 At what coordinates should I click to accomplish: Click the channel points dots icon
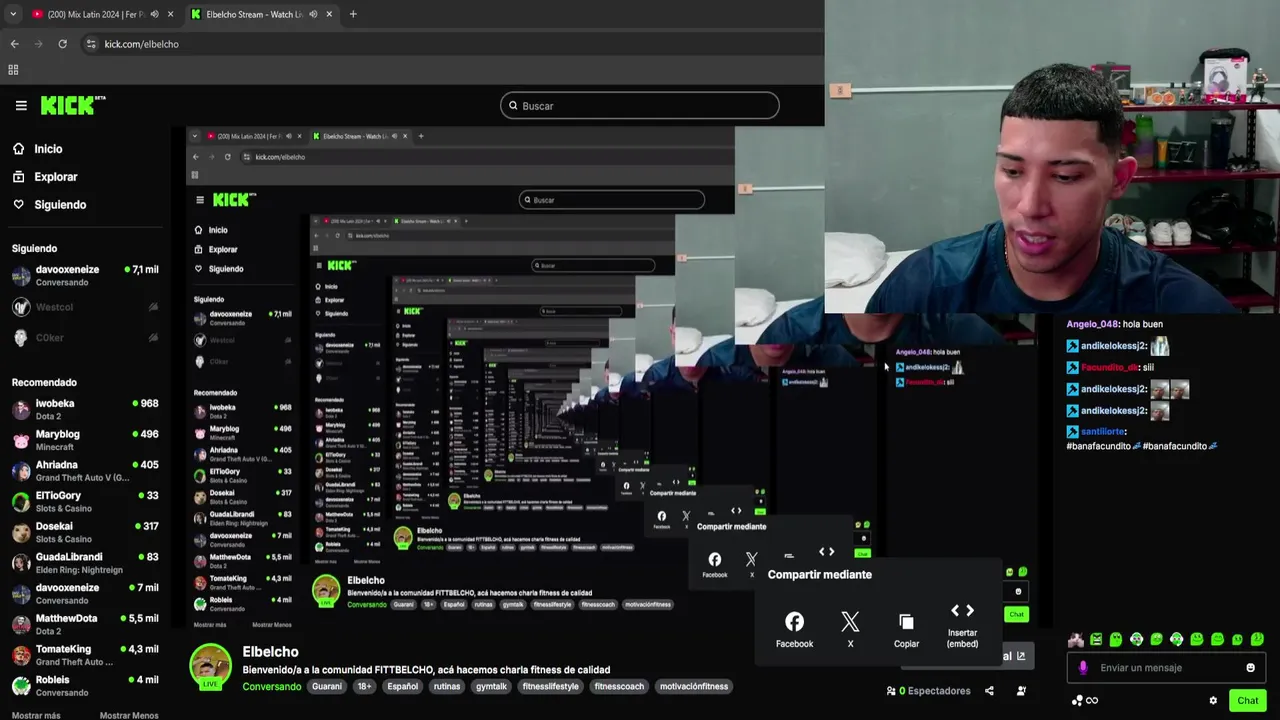click(x=1076, y=701)
